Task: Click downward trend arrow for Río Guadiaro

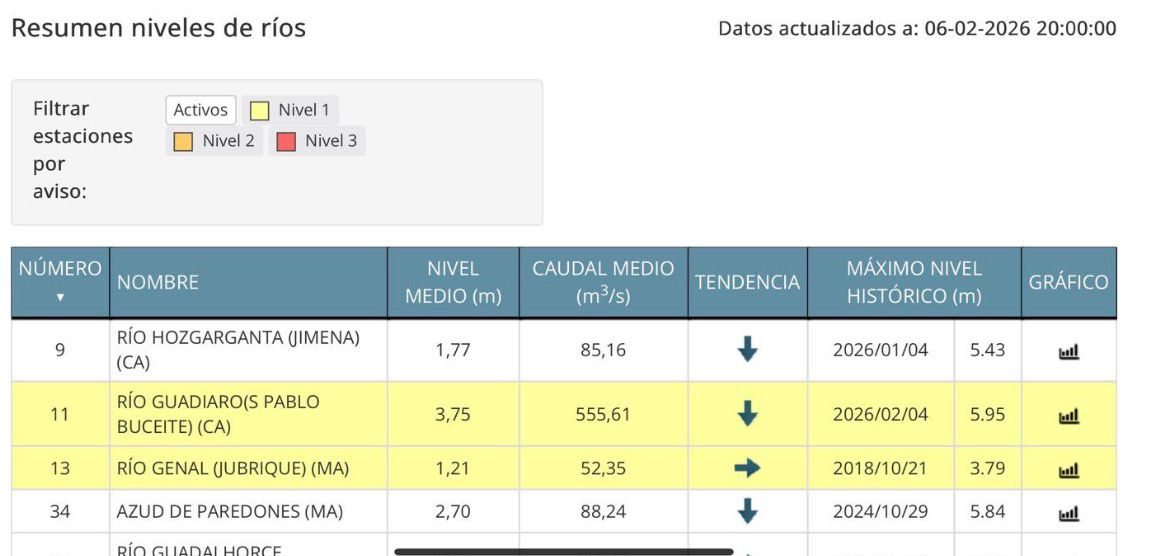Action: coord(747,414)
